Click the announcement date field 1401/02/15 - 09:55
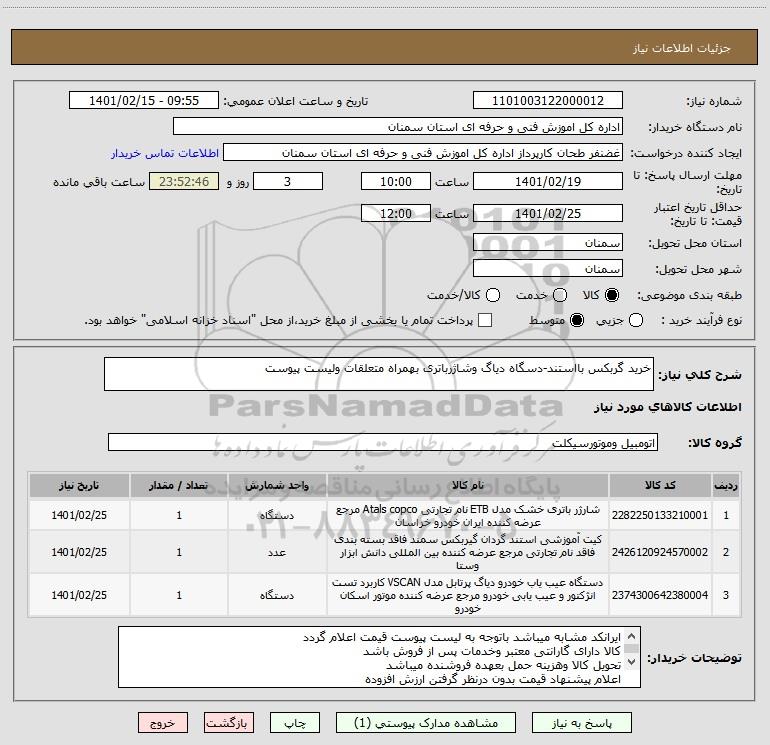The image size is (770, 745). (144, 101)
